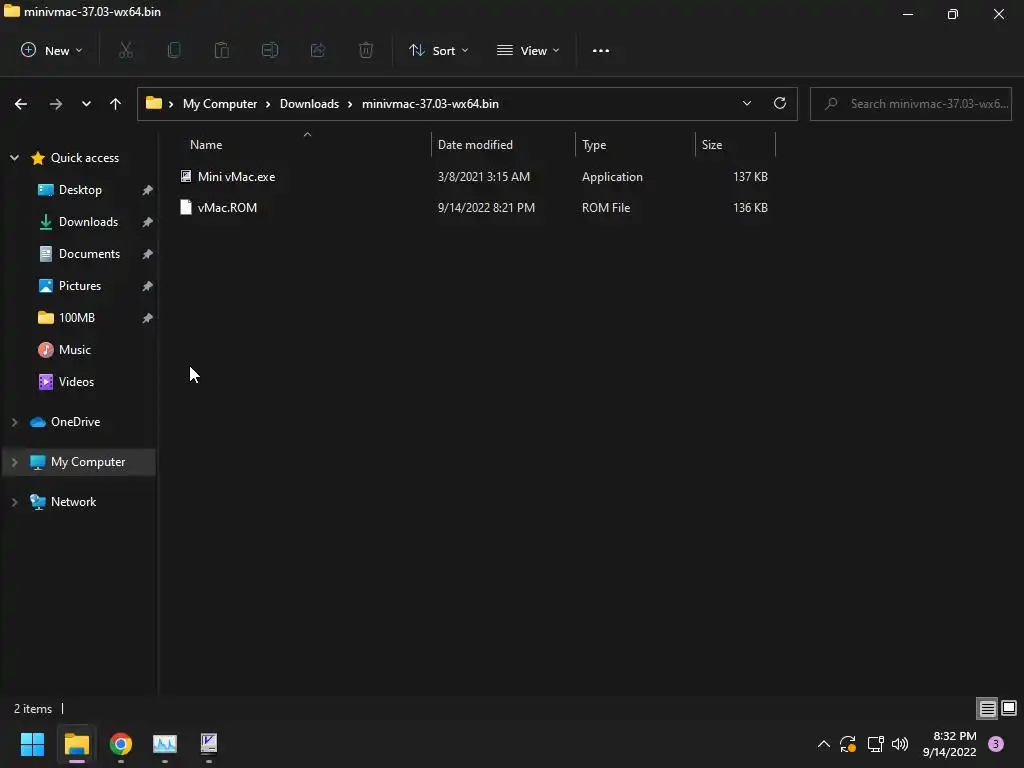Screen dimensions: 1024x768
Task: Sort by Date modified column header
Action: click(x=475, y=145)
